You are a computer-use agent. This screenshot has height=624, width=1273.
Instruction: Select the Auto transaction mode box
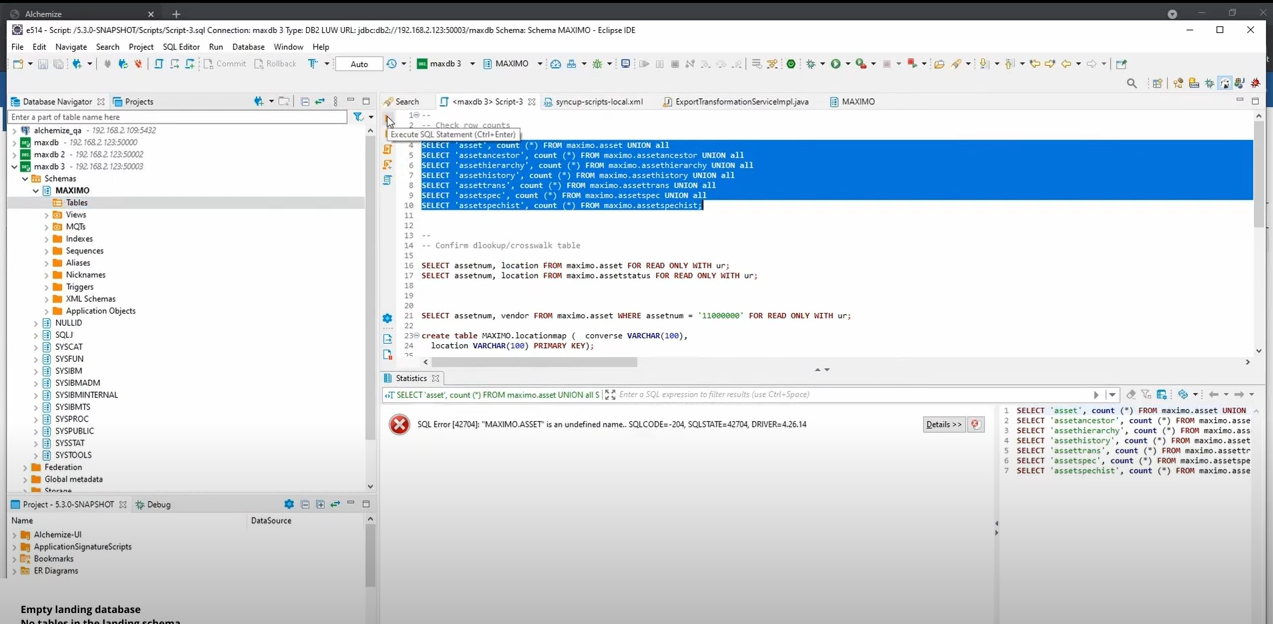[x=359, y=64]
